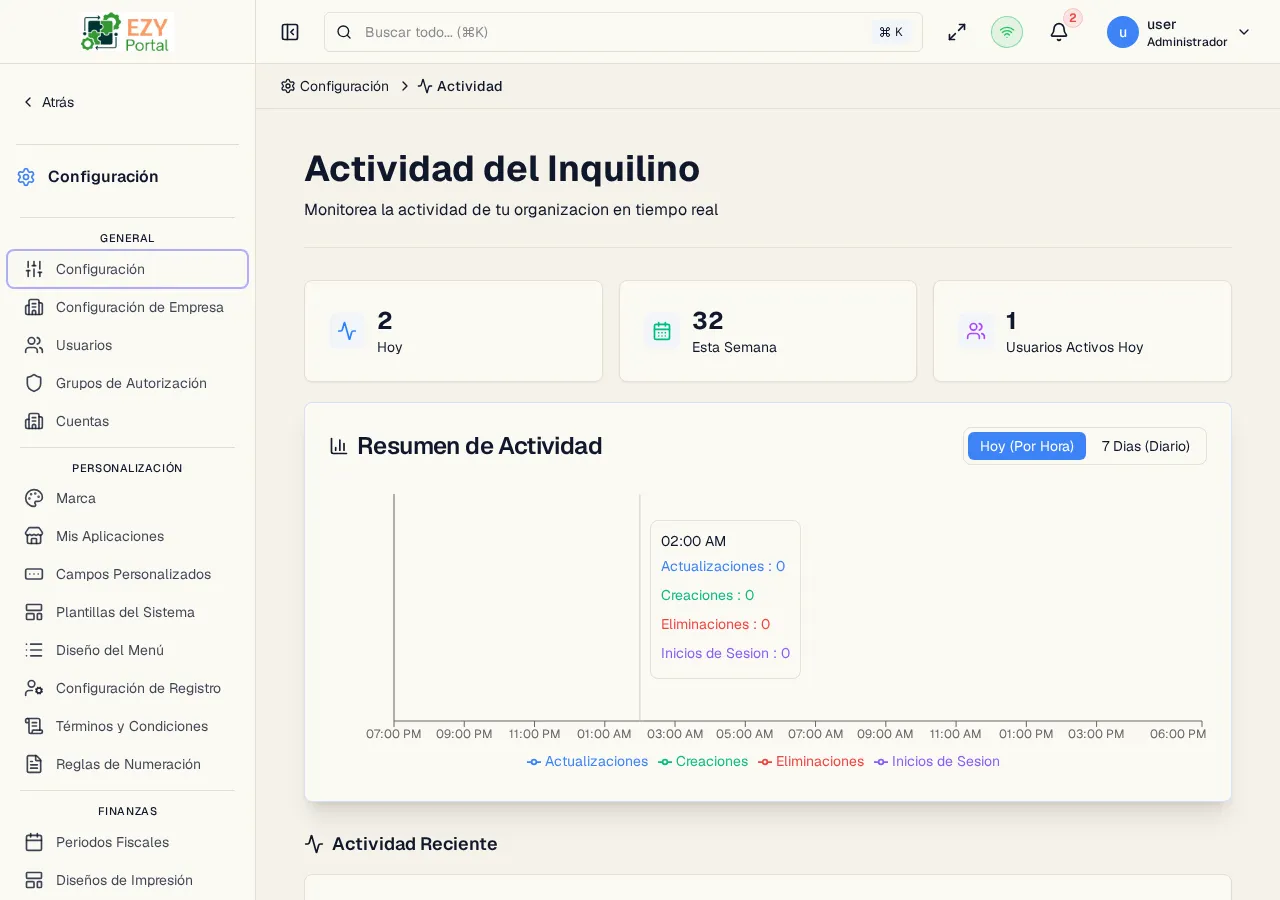The image size is (1280, 900).
Task: Click the 11:00 PM axis label
Action: (534, 734)
